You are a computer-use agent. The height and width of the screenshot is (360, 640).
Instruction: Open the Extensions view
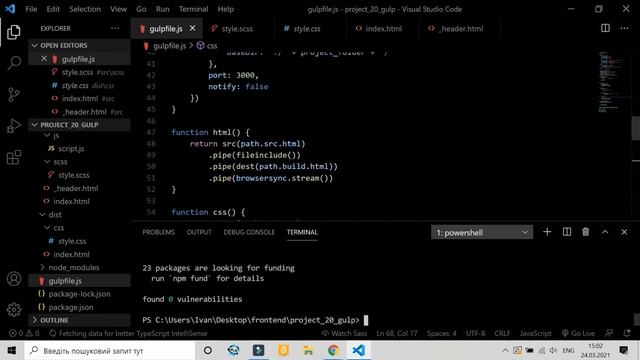click(13, 157)
